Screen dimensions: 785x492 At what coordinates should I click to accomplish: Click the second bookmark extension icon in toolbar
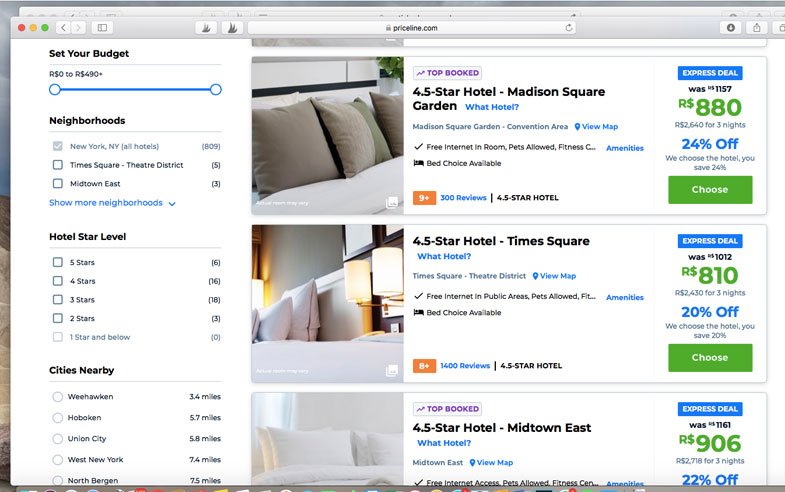coord(232,28)
